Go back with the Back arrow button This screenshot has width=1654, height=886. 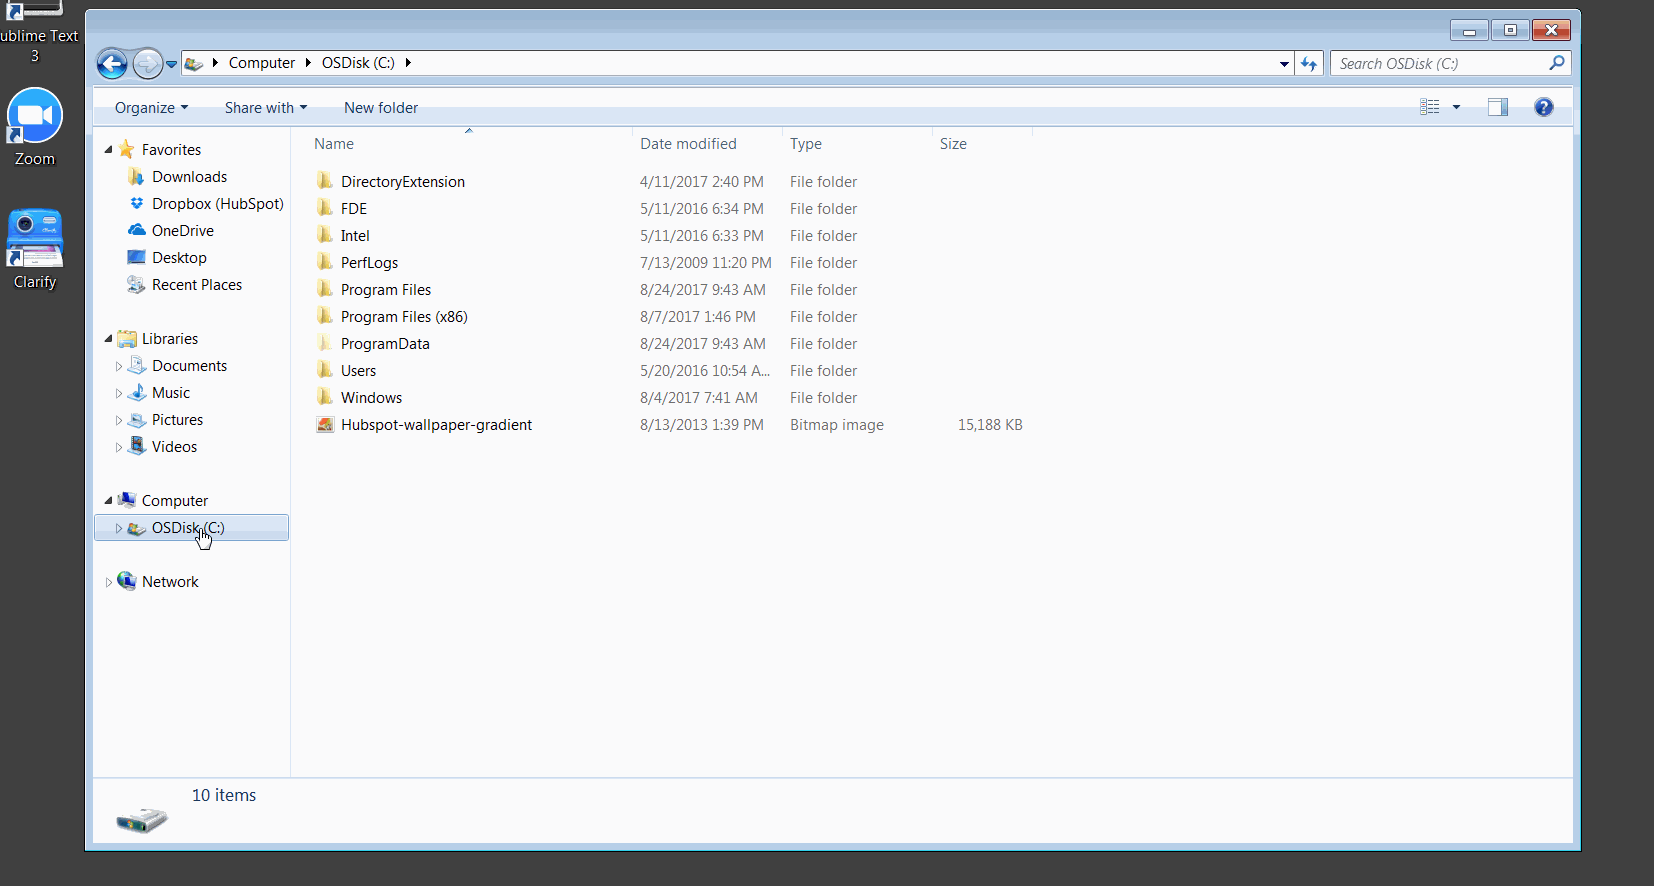tap(112, 64)
